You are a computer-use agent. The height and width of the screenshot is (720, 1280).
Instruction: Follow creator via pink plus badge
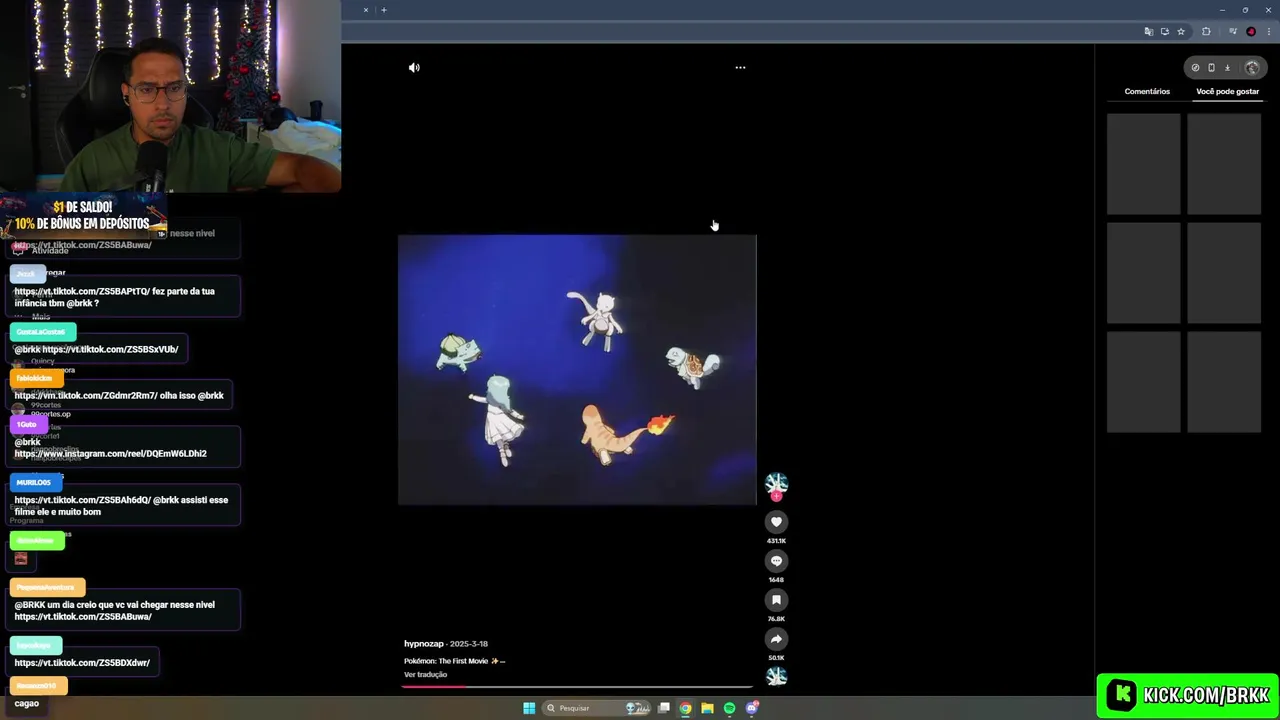[776, 496]
